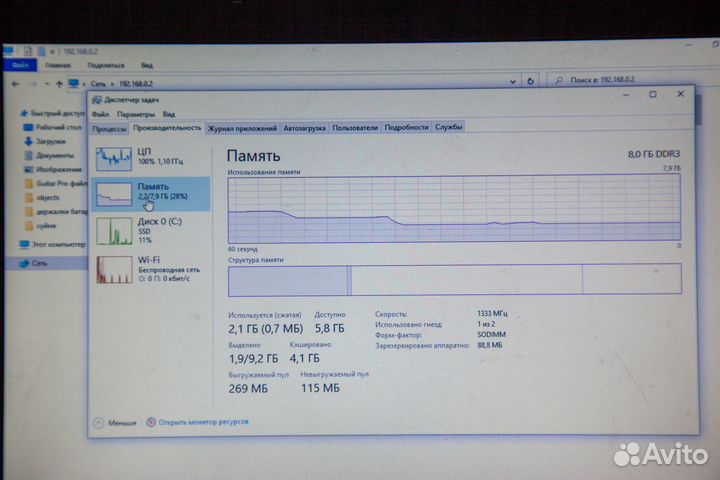Go forward in Explorer with forward arrow
The height and width of the screenshot is (480, 720).
click(33, 84)
